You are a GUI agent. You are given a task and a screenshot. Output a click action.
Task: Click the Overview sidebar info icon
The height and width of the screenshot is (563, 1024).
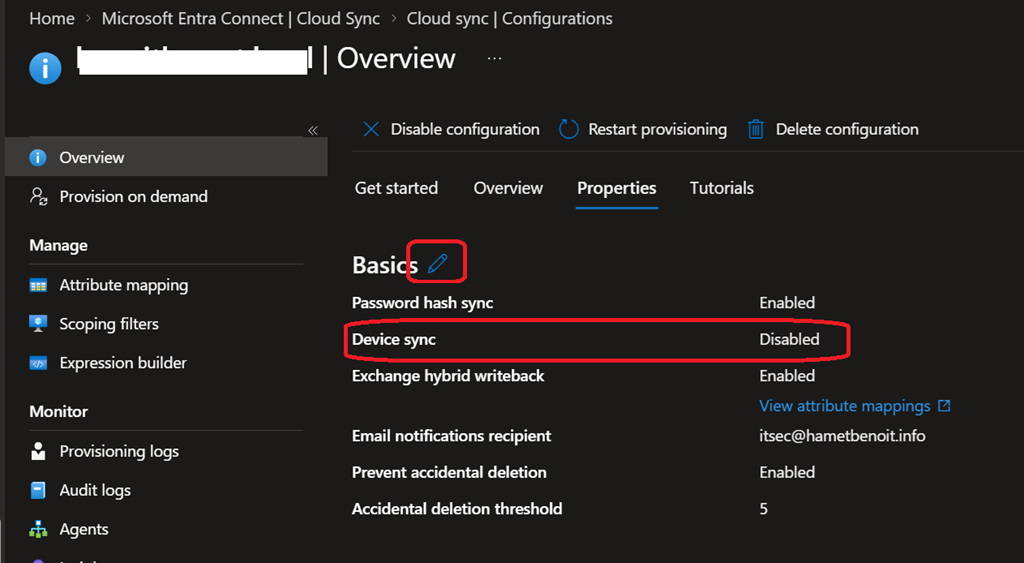point(38,157)
